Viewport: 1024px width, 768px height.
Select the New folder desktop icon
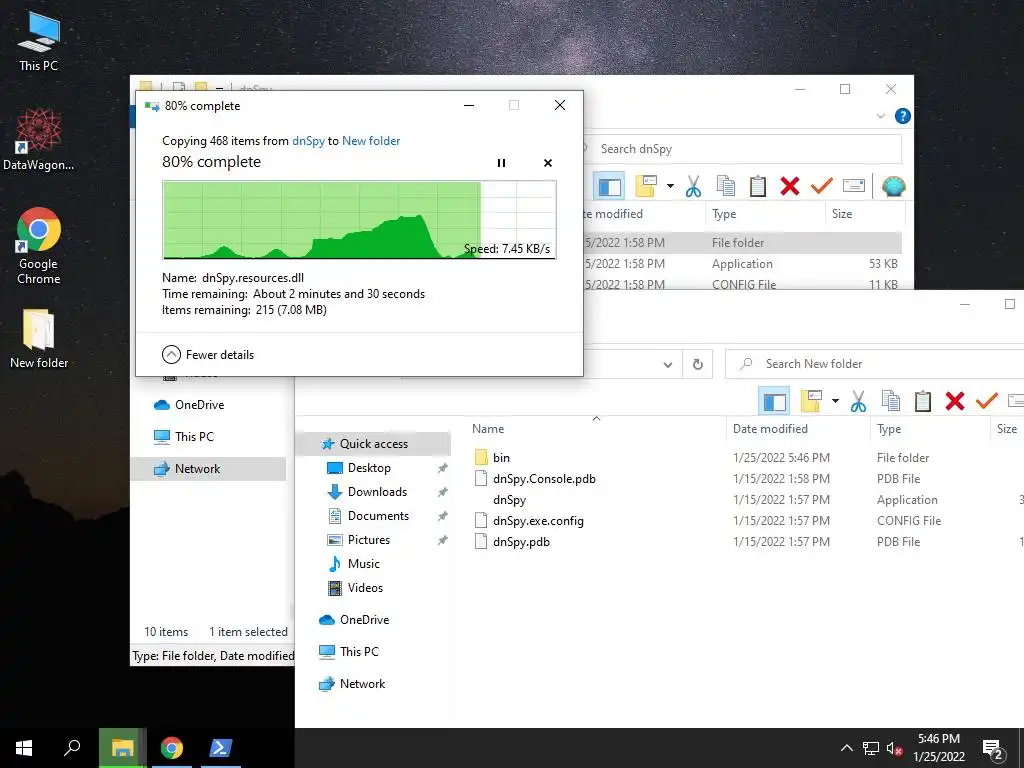coord(39,339)
